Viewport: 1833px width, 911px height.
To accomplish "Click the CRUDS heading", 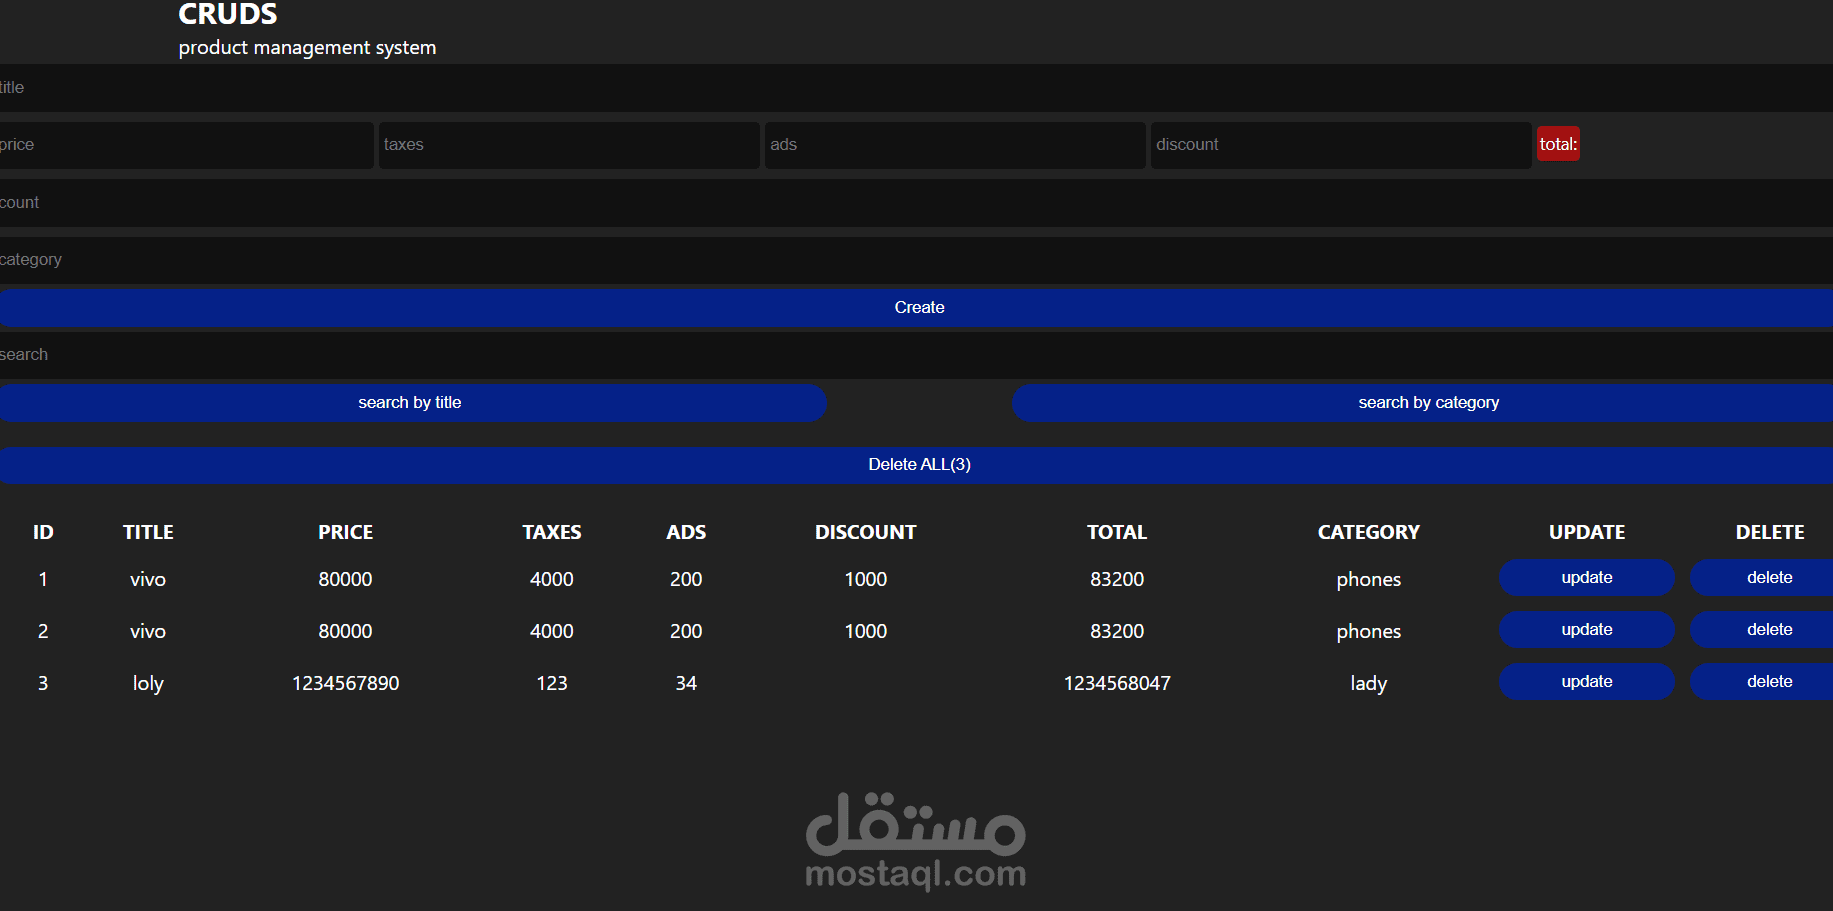I will (228, 14).
